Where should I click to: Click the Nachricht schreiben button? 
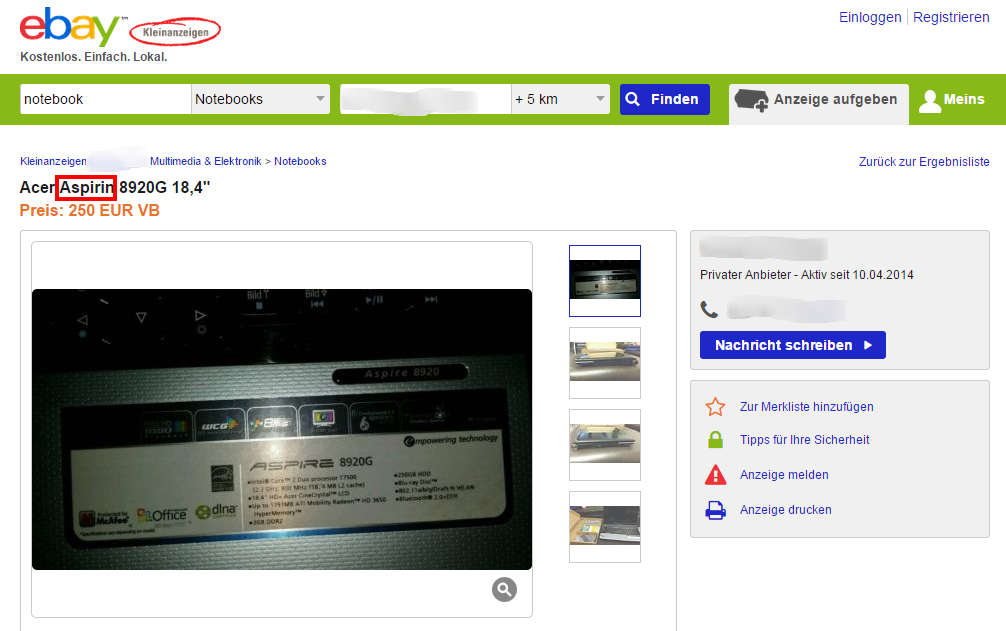(x=792, y=345)
